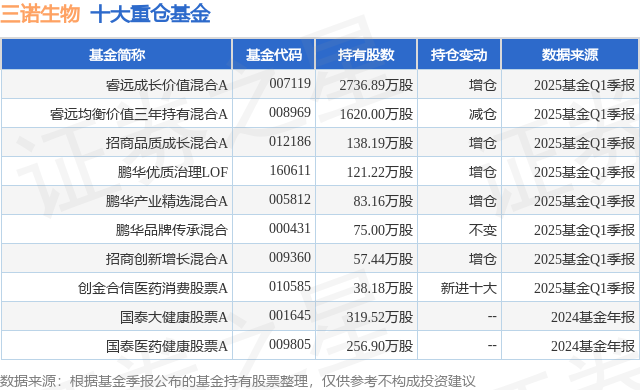Click the 基金简称 column header
This screenshot has width=640, height=390.
[x=117, y=55]
